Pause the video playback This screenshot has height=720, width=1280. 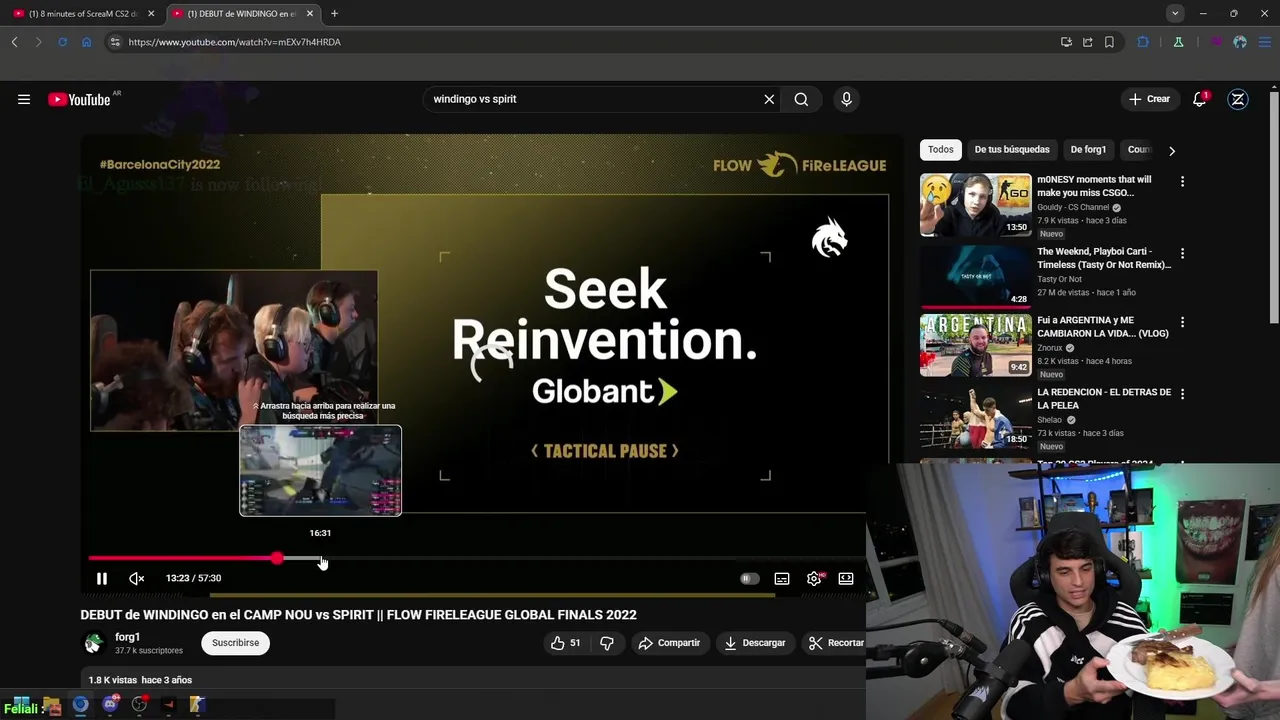101,578
